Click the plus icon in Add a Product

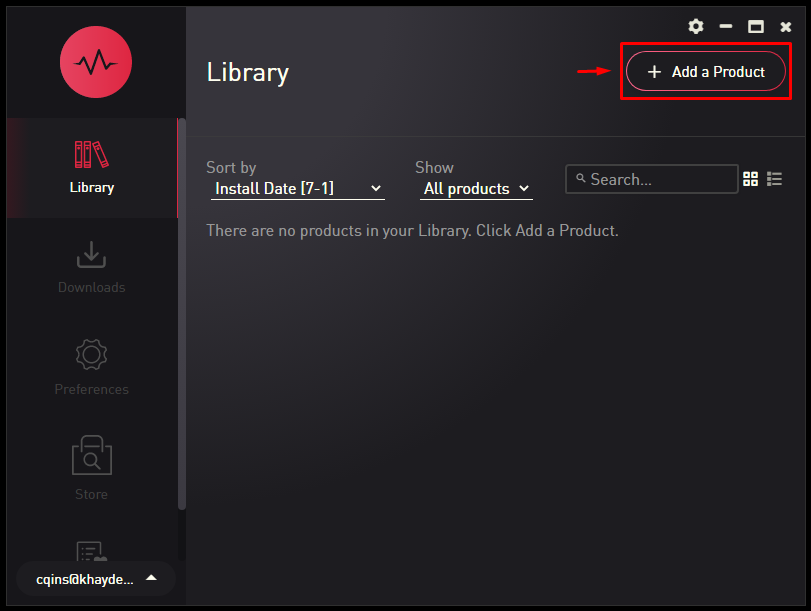click(654, 72)
